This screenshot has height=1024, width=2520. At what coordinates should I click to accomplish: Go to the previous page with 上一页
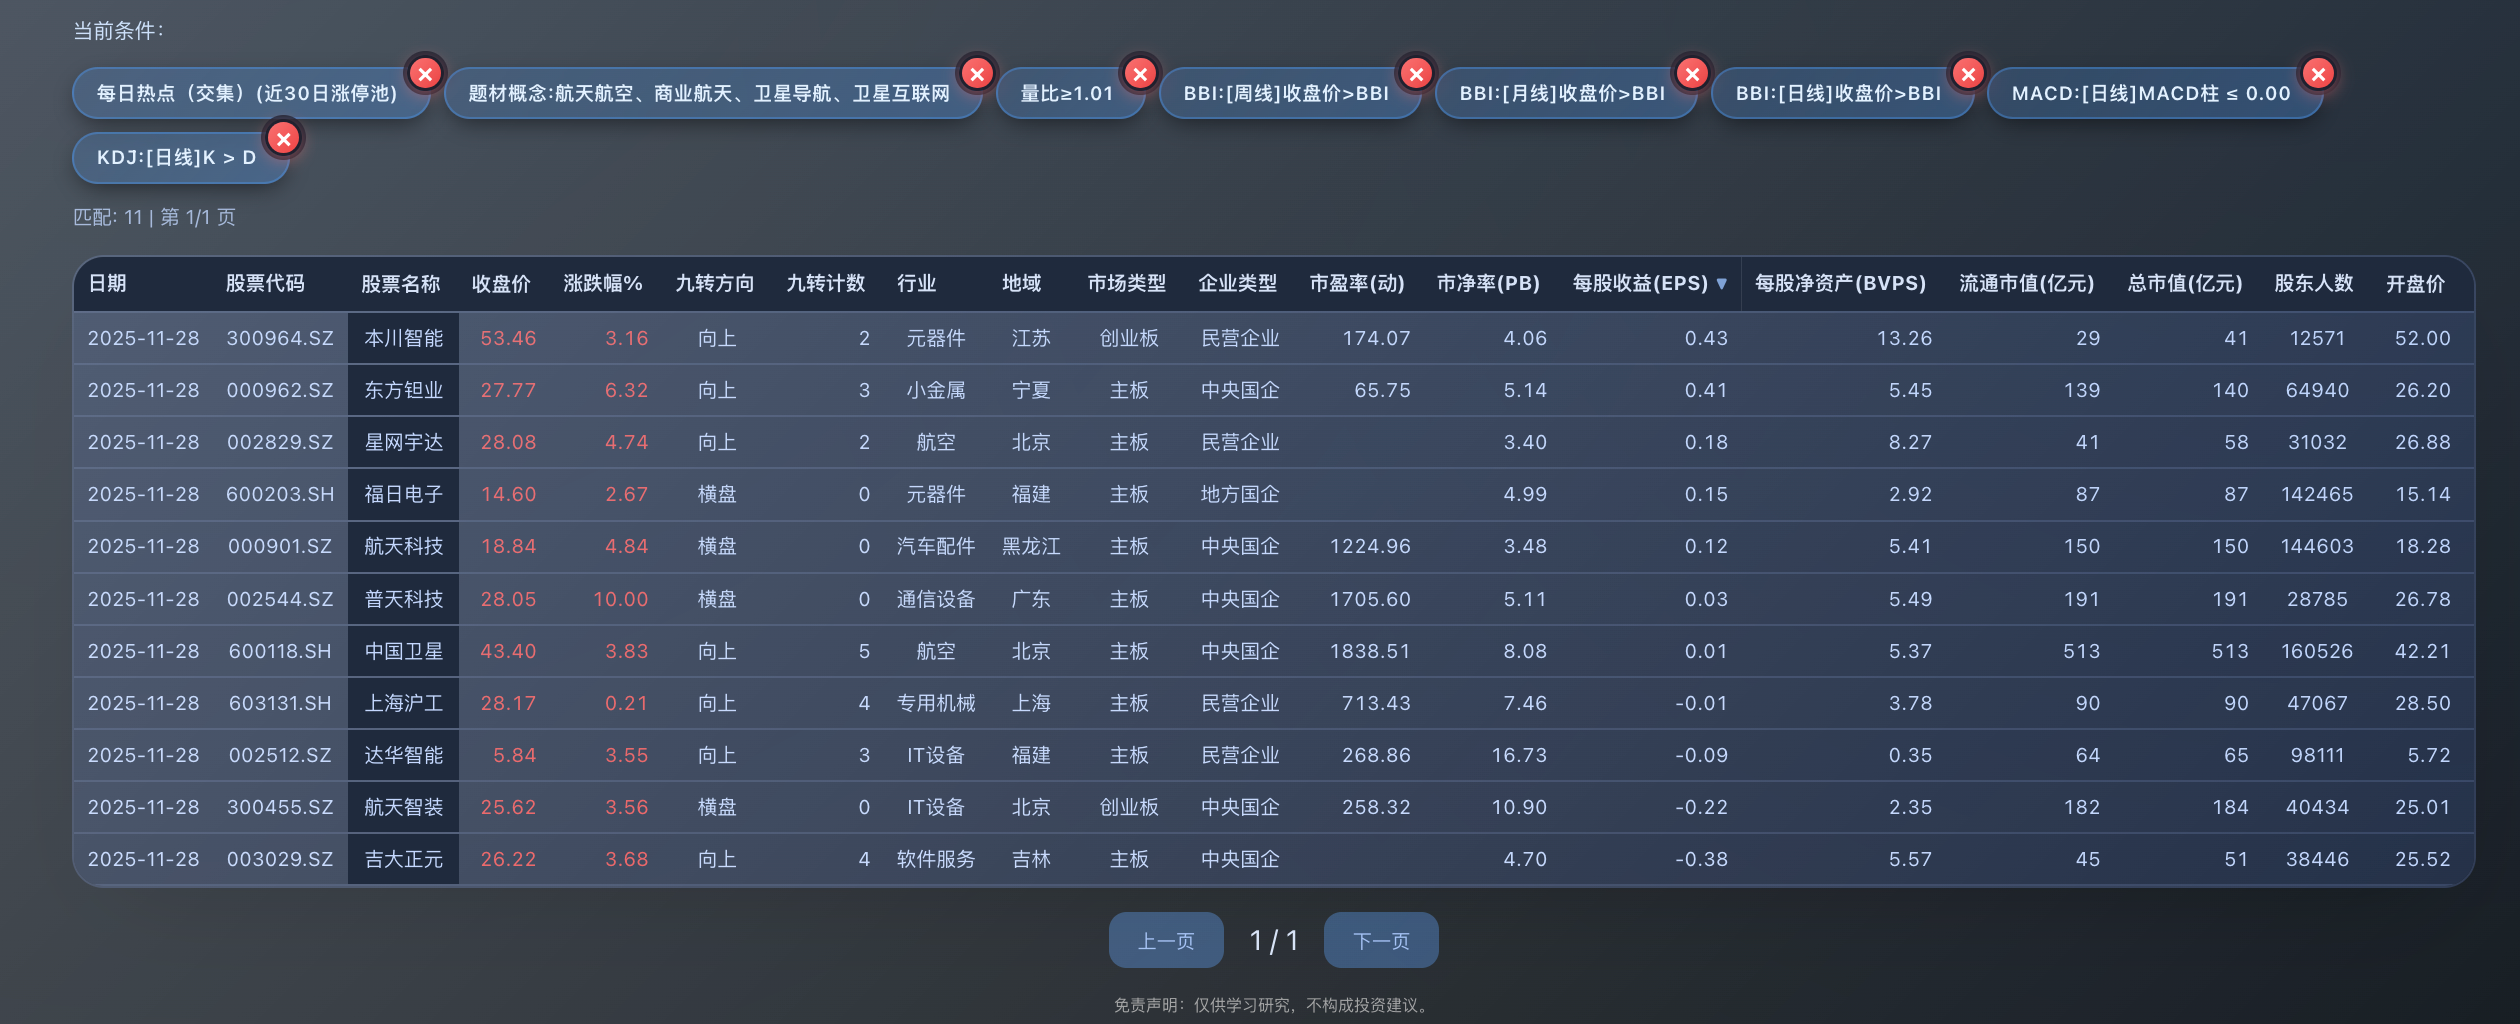click(1165, 940)
